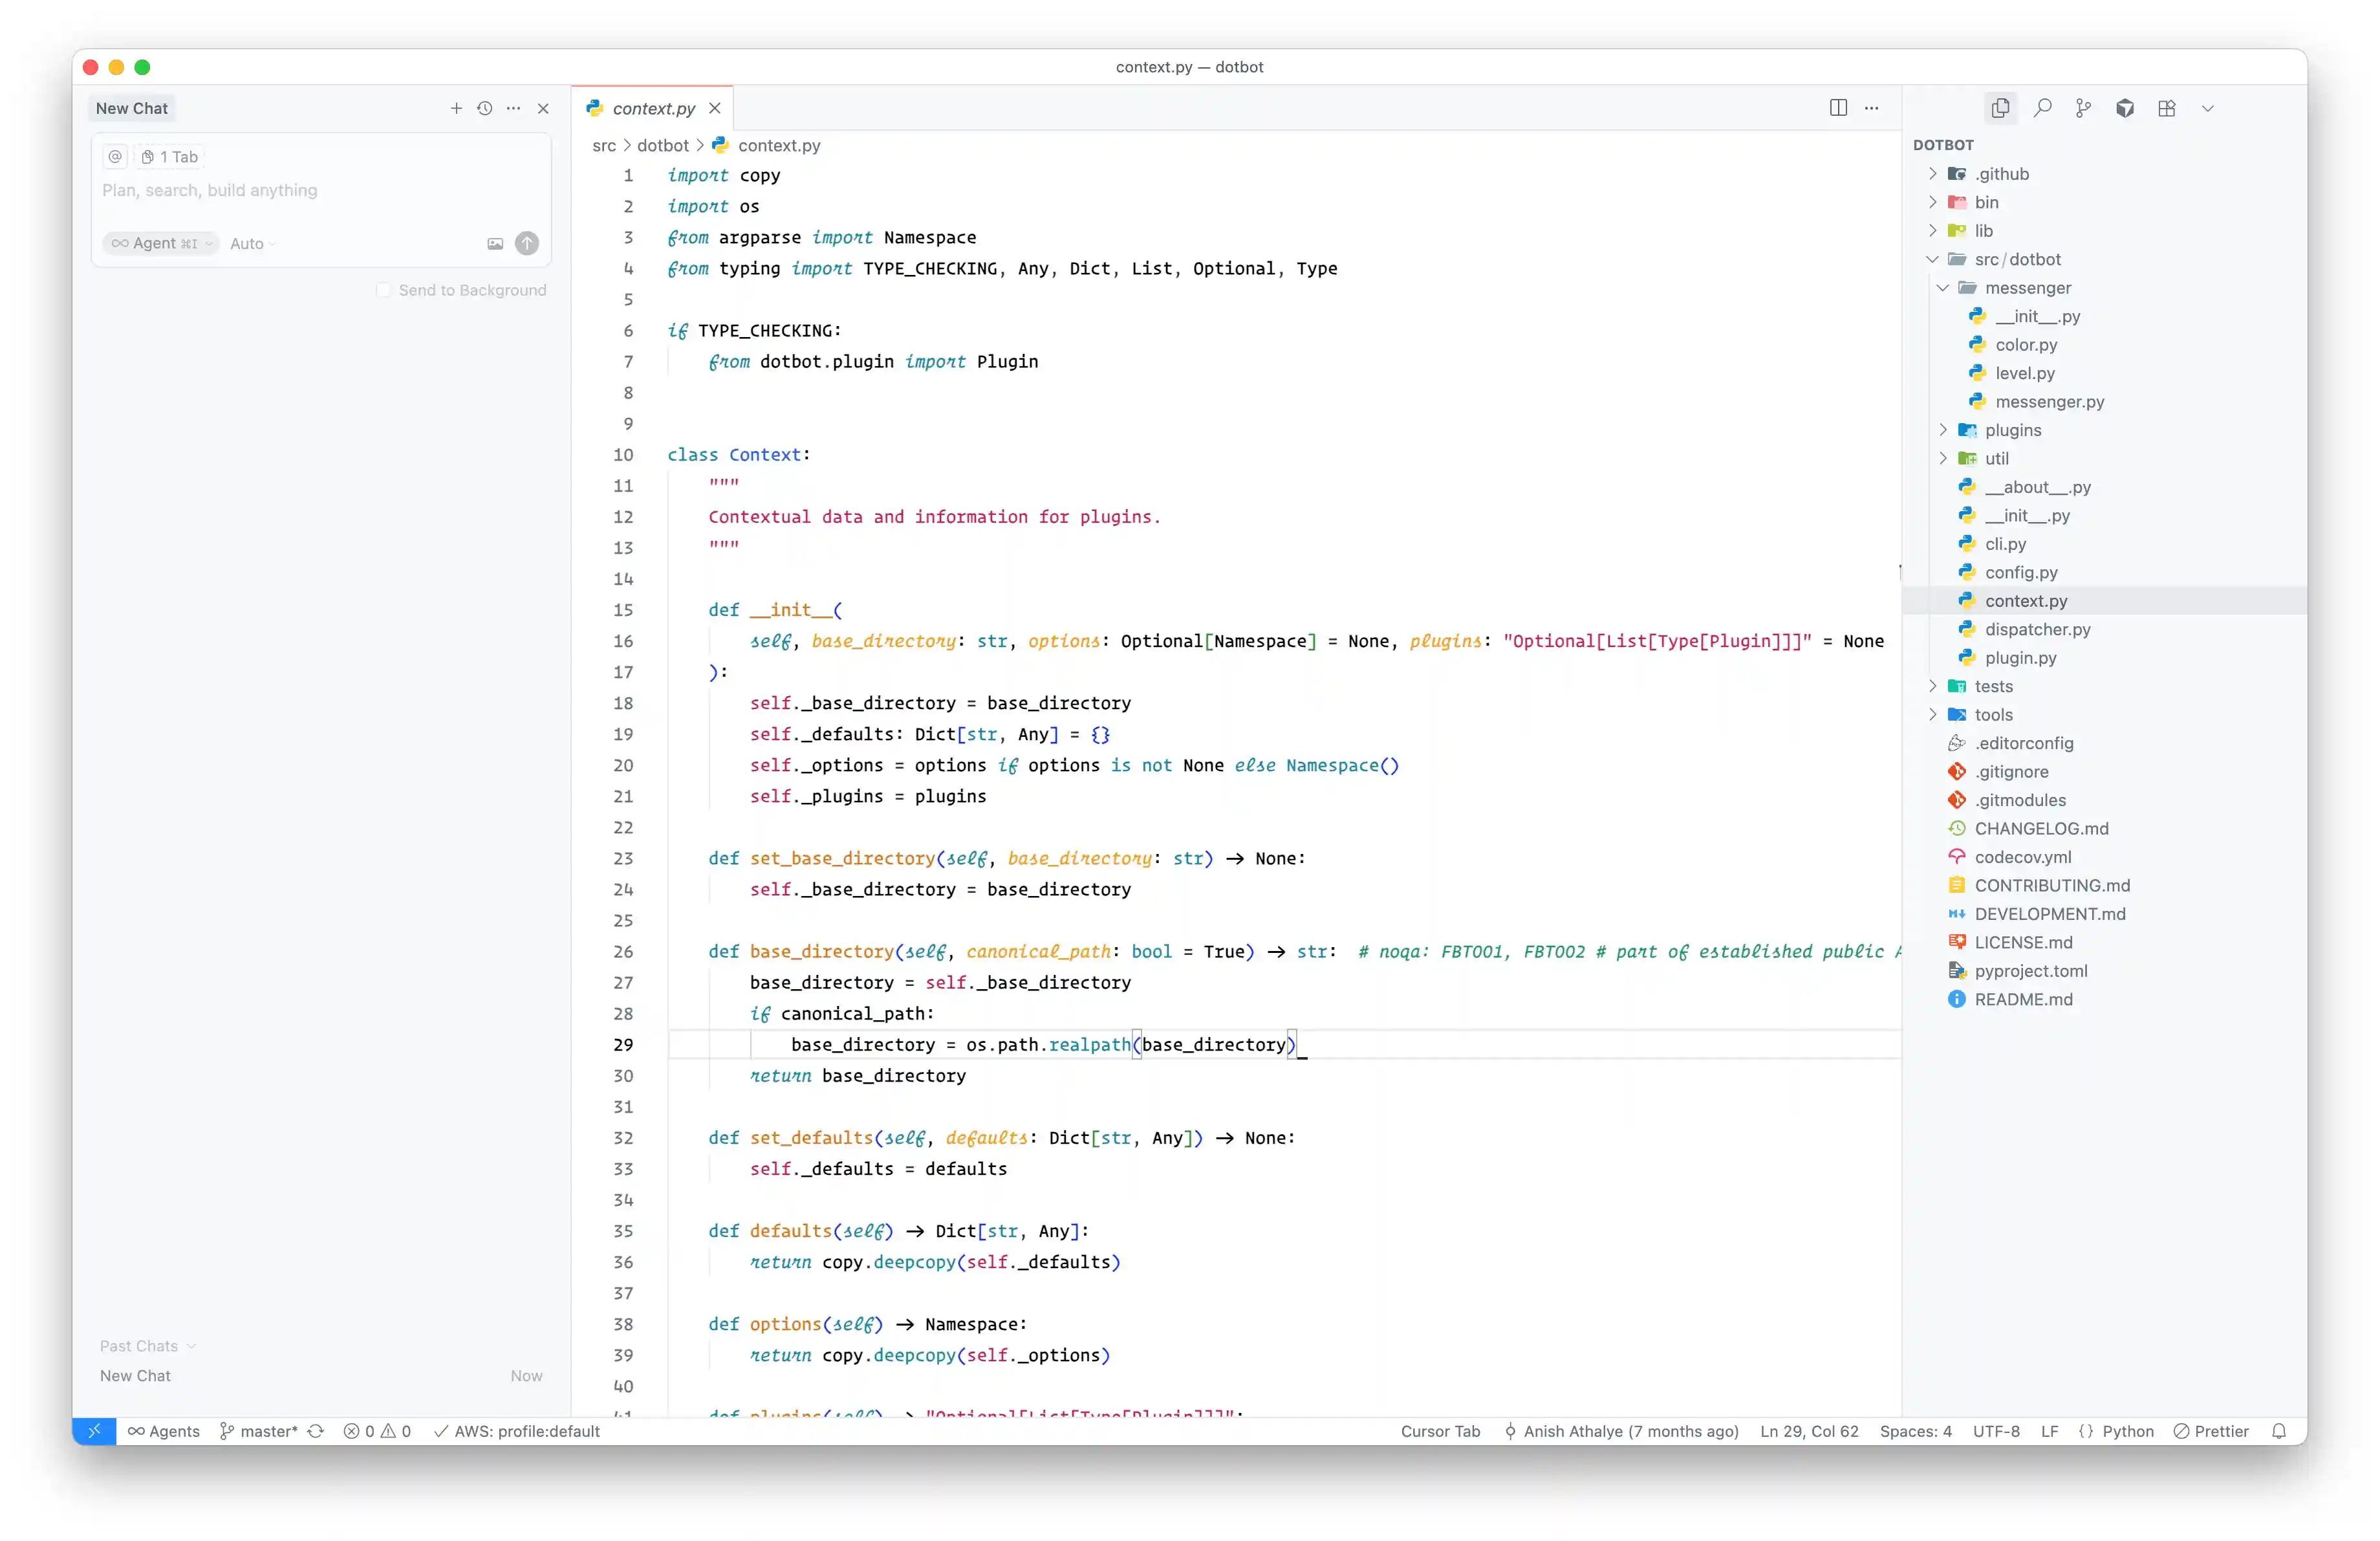Click the @ context icon in chat input
2380x1541 pixels.
click(115, 157)
